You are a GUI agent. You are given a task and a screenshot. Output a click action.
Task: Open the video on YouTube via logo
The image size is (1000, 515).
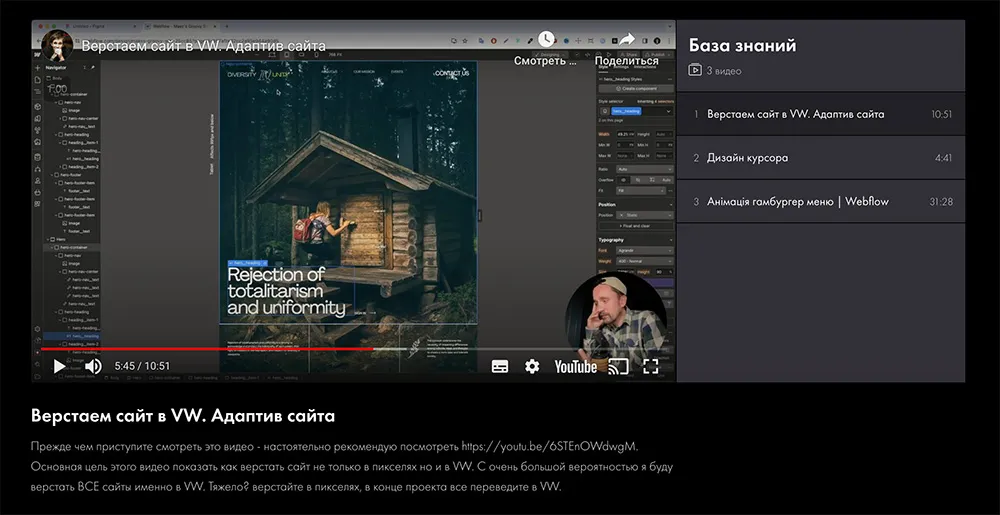pos(575,366)
